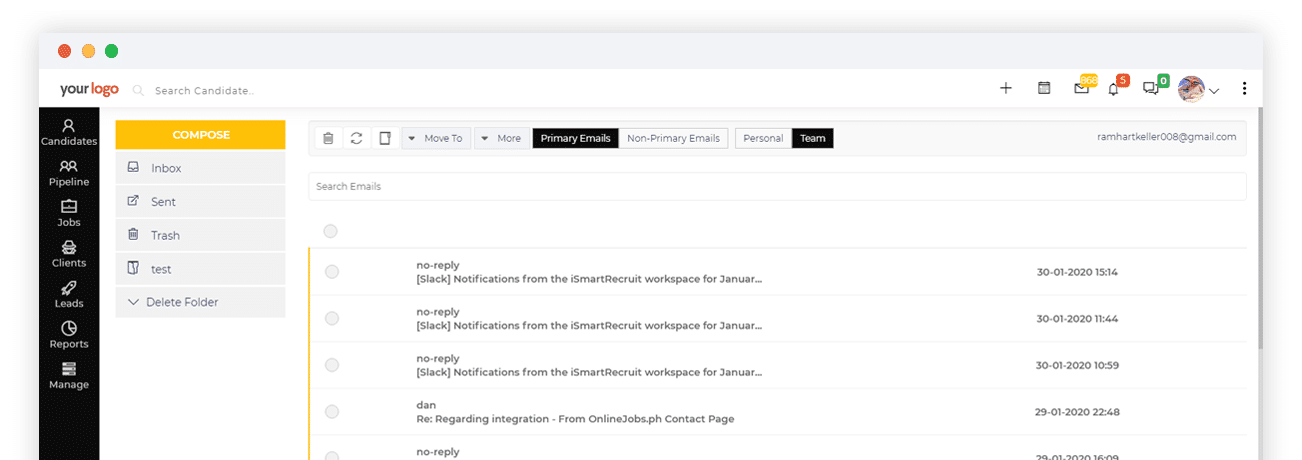Open the Candidates section in sidebar
The image size is (1302, 460).
click(x=68, y=133)
